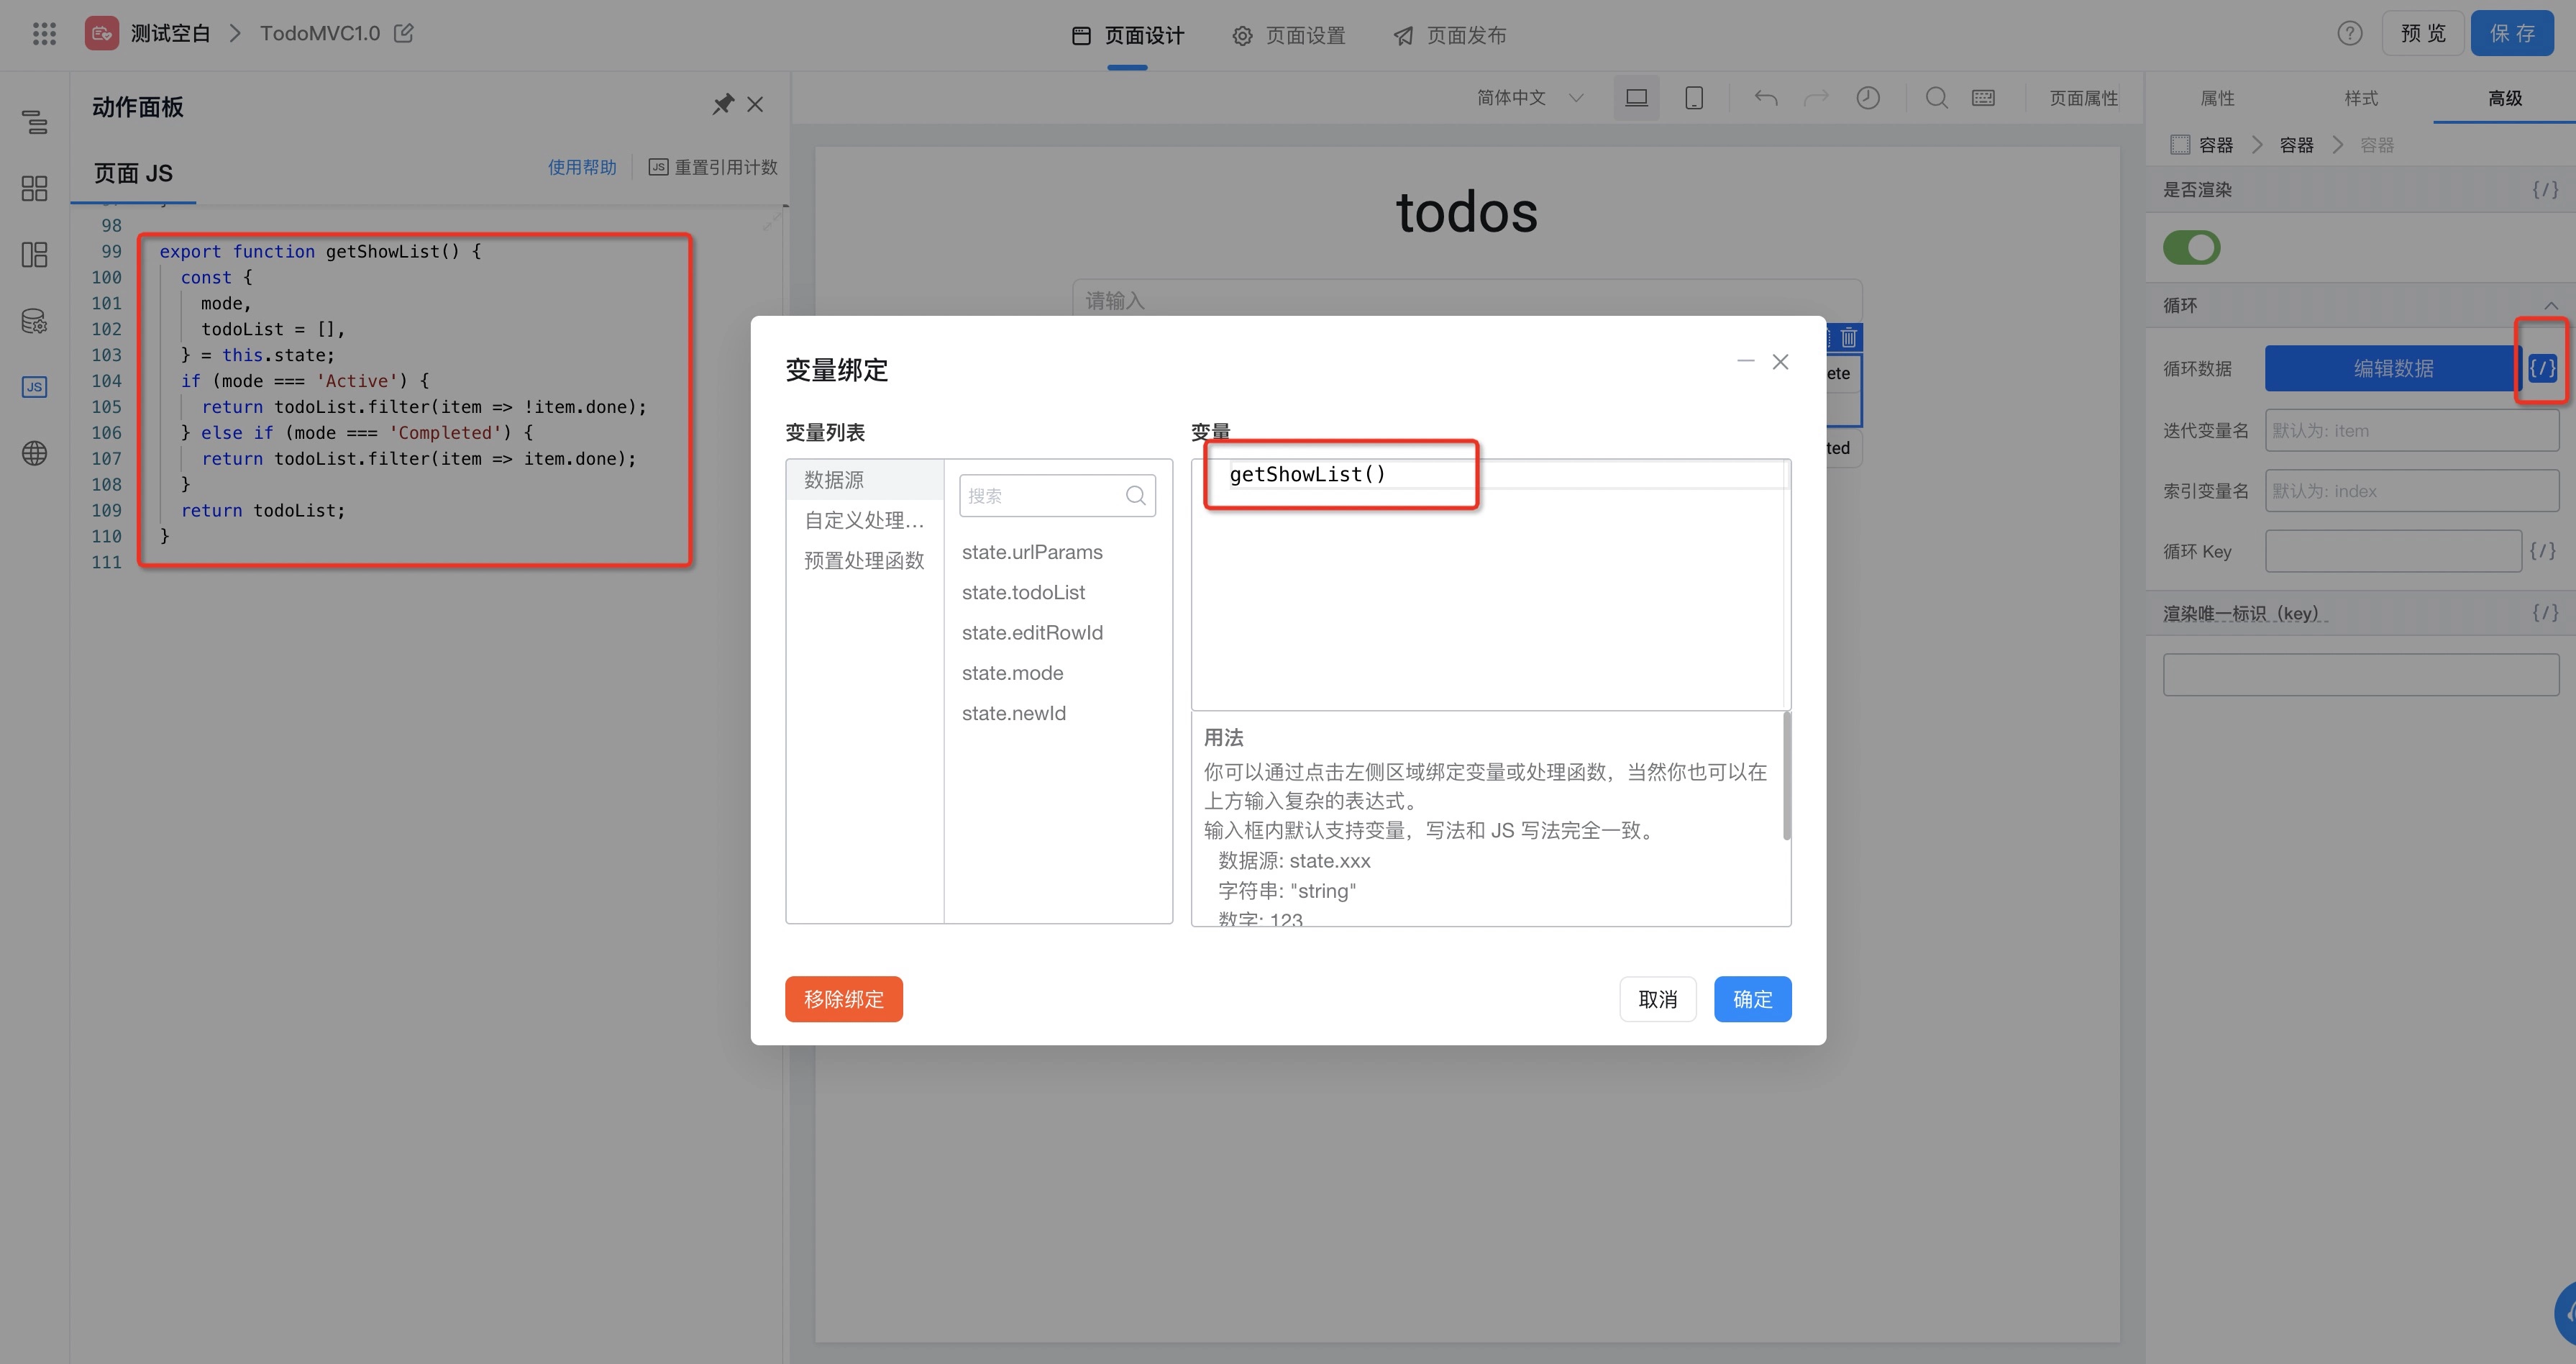Open the 简体中文 language dropdown
This screenshot has height=1364, width=2576.
(x=1529, y=98)
